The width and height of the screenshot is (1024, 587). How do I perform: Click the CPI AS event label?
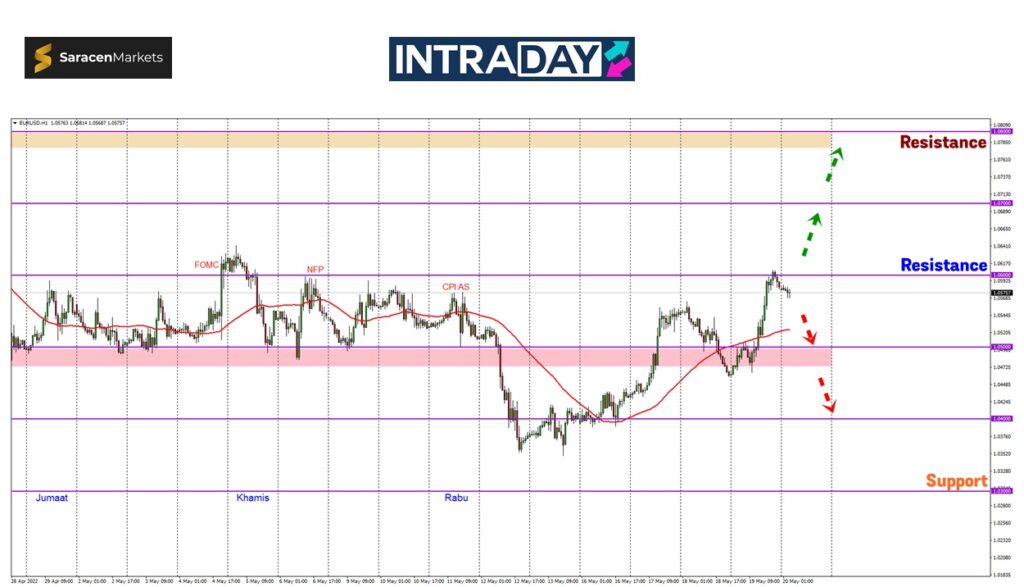pyautogui.click(x=456, y=286)
